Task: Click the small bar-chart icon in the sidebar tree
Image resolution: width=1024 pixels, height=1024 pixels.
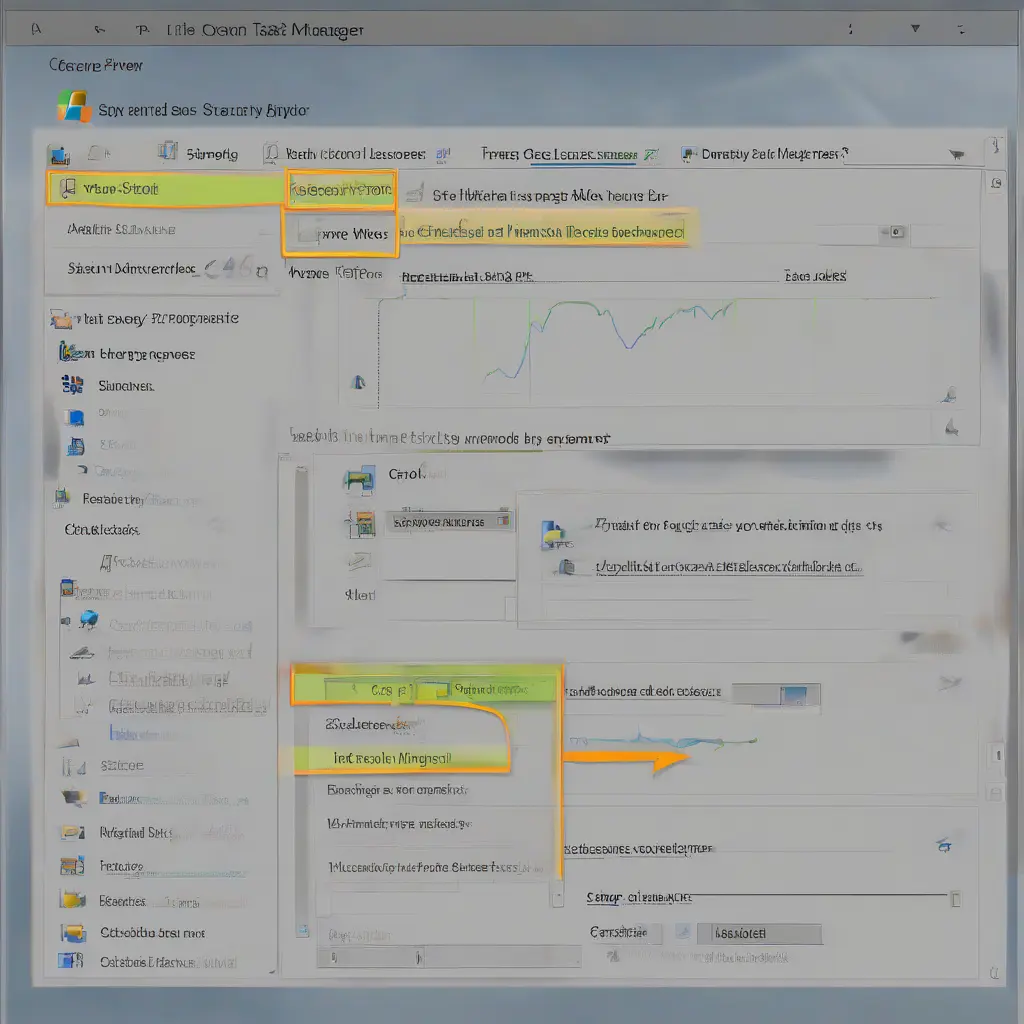Action: (x=86, y=679)
